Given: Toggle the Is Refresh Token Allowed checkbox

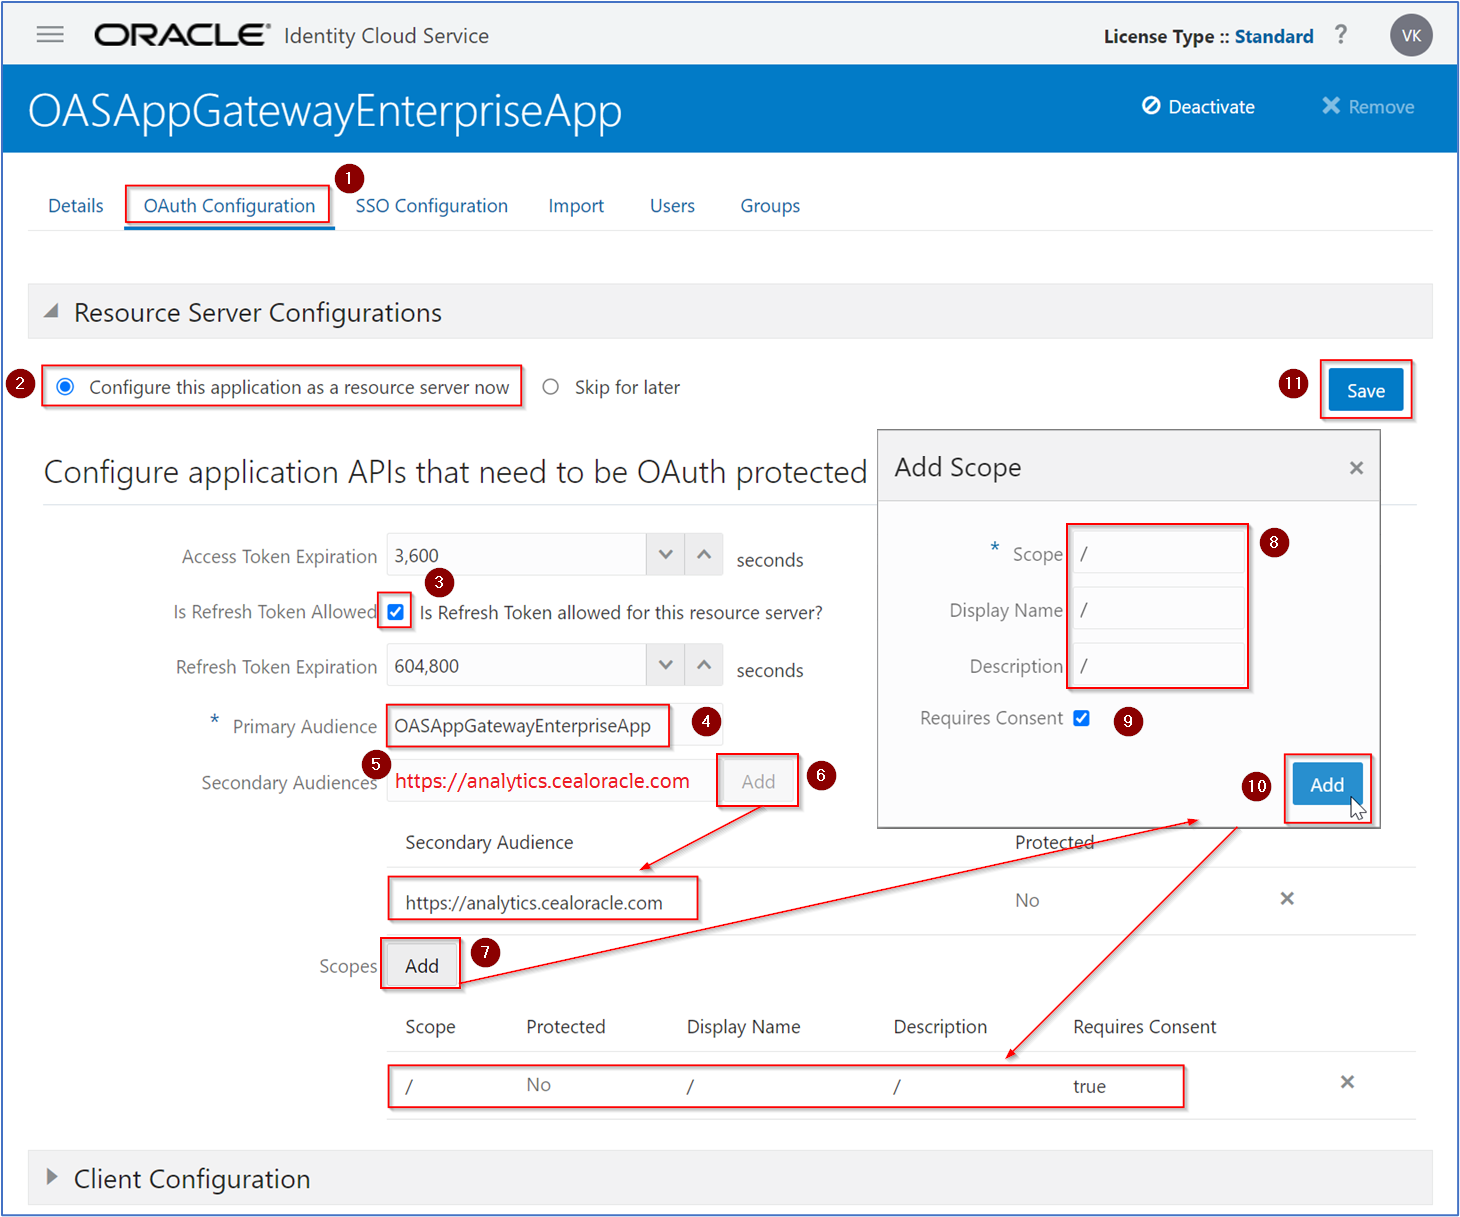Looking at the screenshot, I should click(396, 612).
